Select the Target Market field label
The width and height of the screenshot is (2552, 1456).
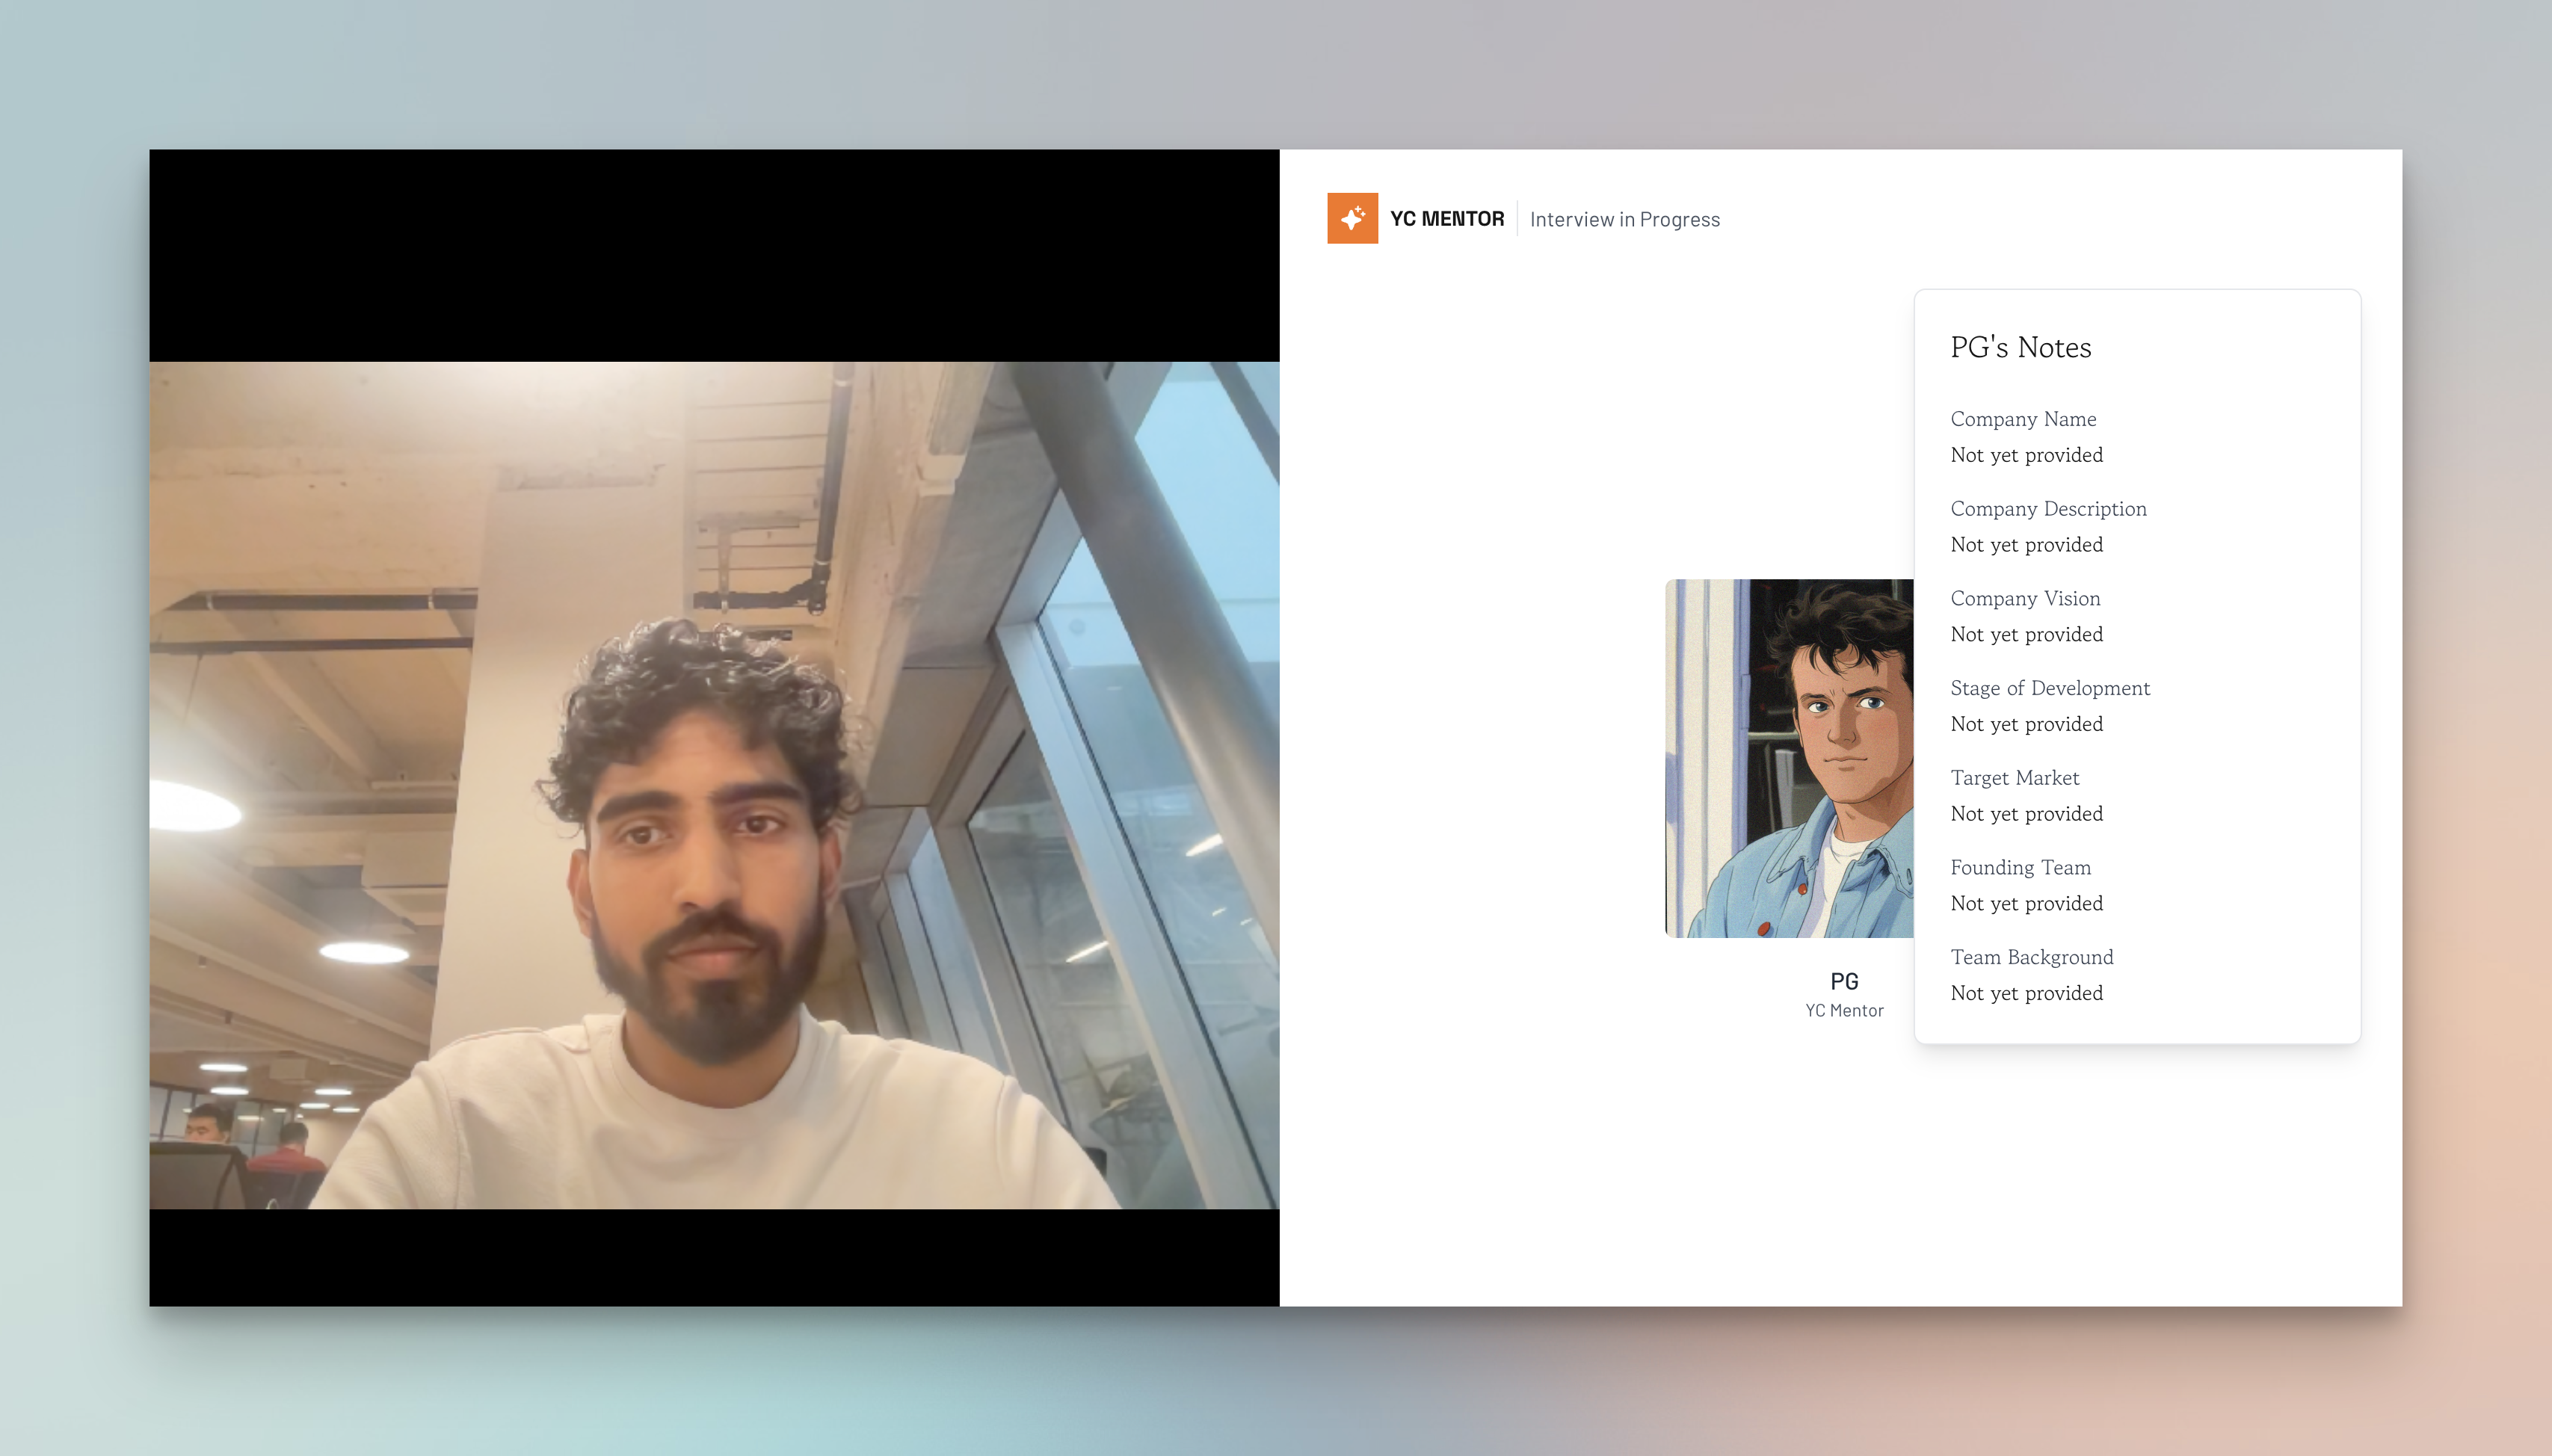[x=2014, y=778]
